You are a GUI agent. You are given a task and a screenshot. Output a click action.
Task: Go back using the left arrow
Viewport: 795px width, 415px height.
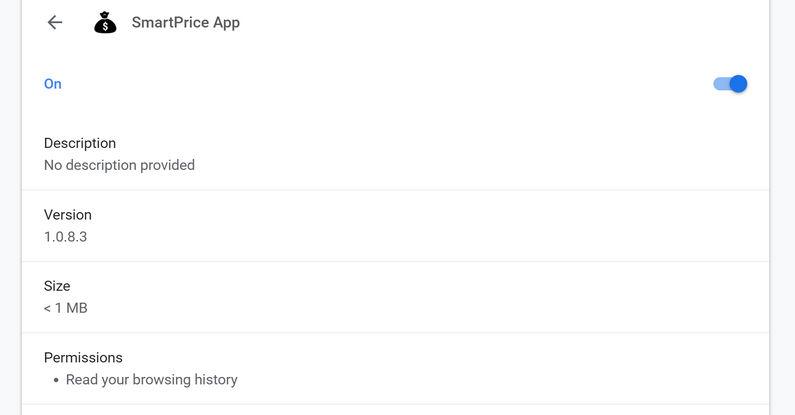click(x=55, y=22)
